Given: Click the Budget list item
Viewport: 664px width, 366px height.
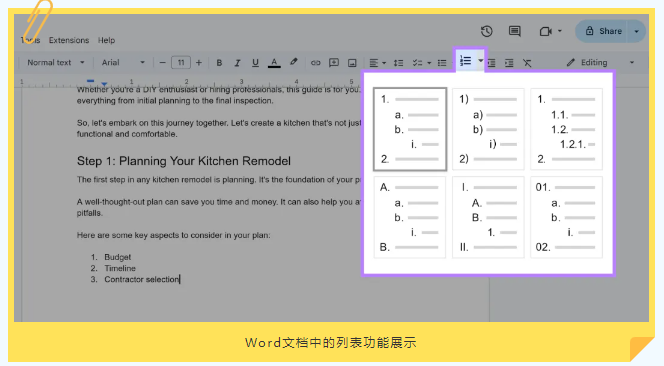Looking at the screenshot, I should point(118,257).
